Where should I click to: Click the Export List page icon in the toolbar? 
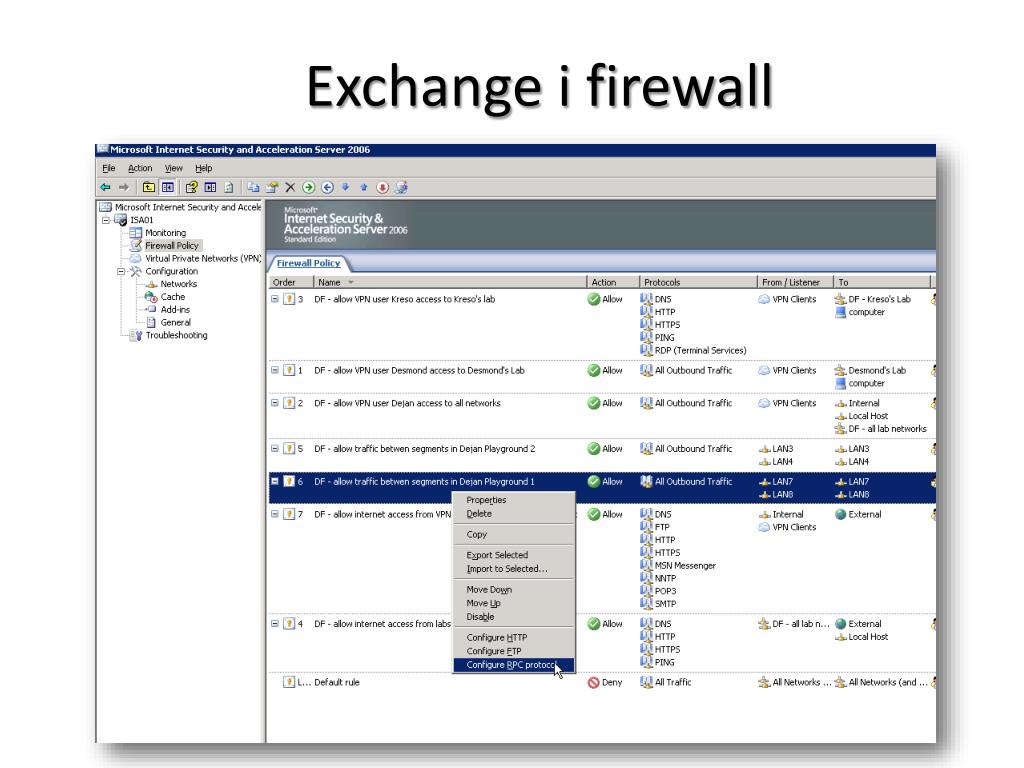pos(229,187)
